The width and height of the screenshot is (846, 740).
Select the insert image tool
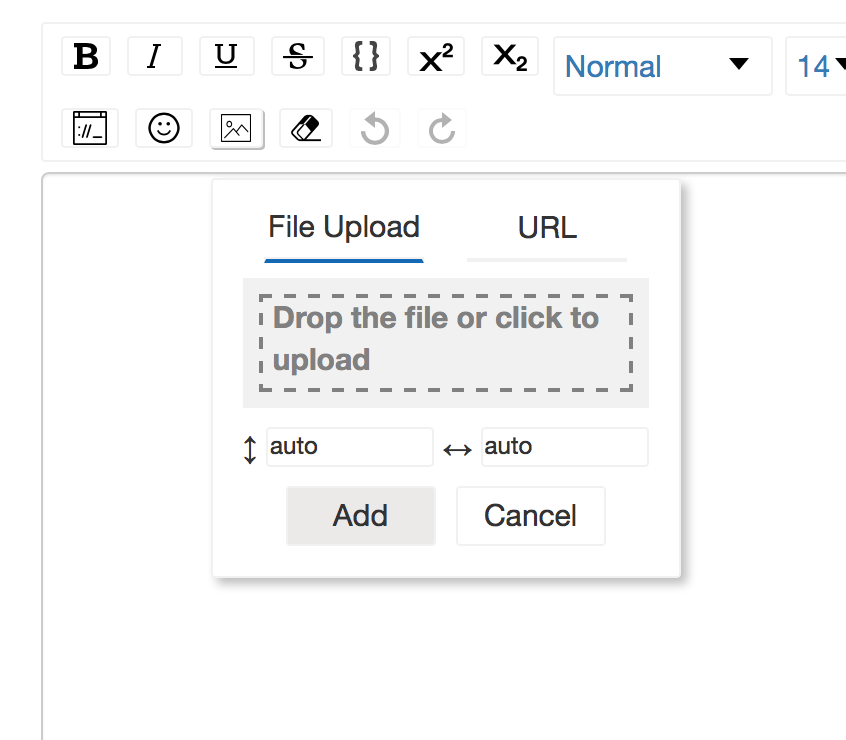pyautogui.click(x=236, y=128)
